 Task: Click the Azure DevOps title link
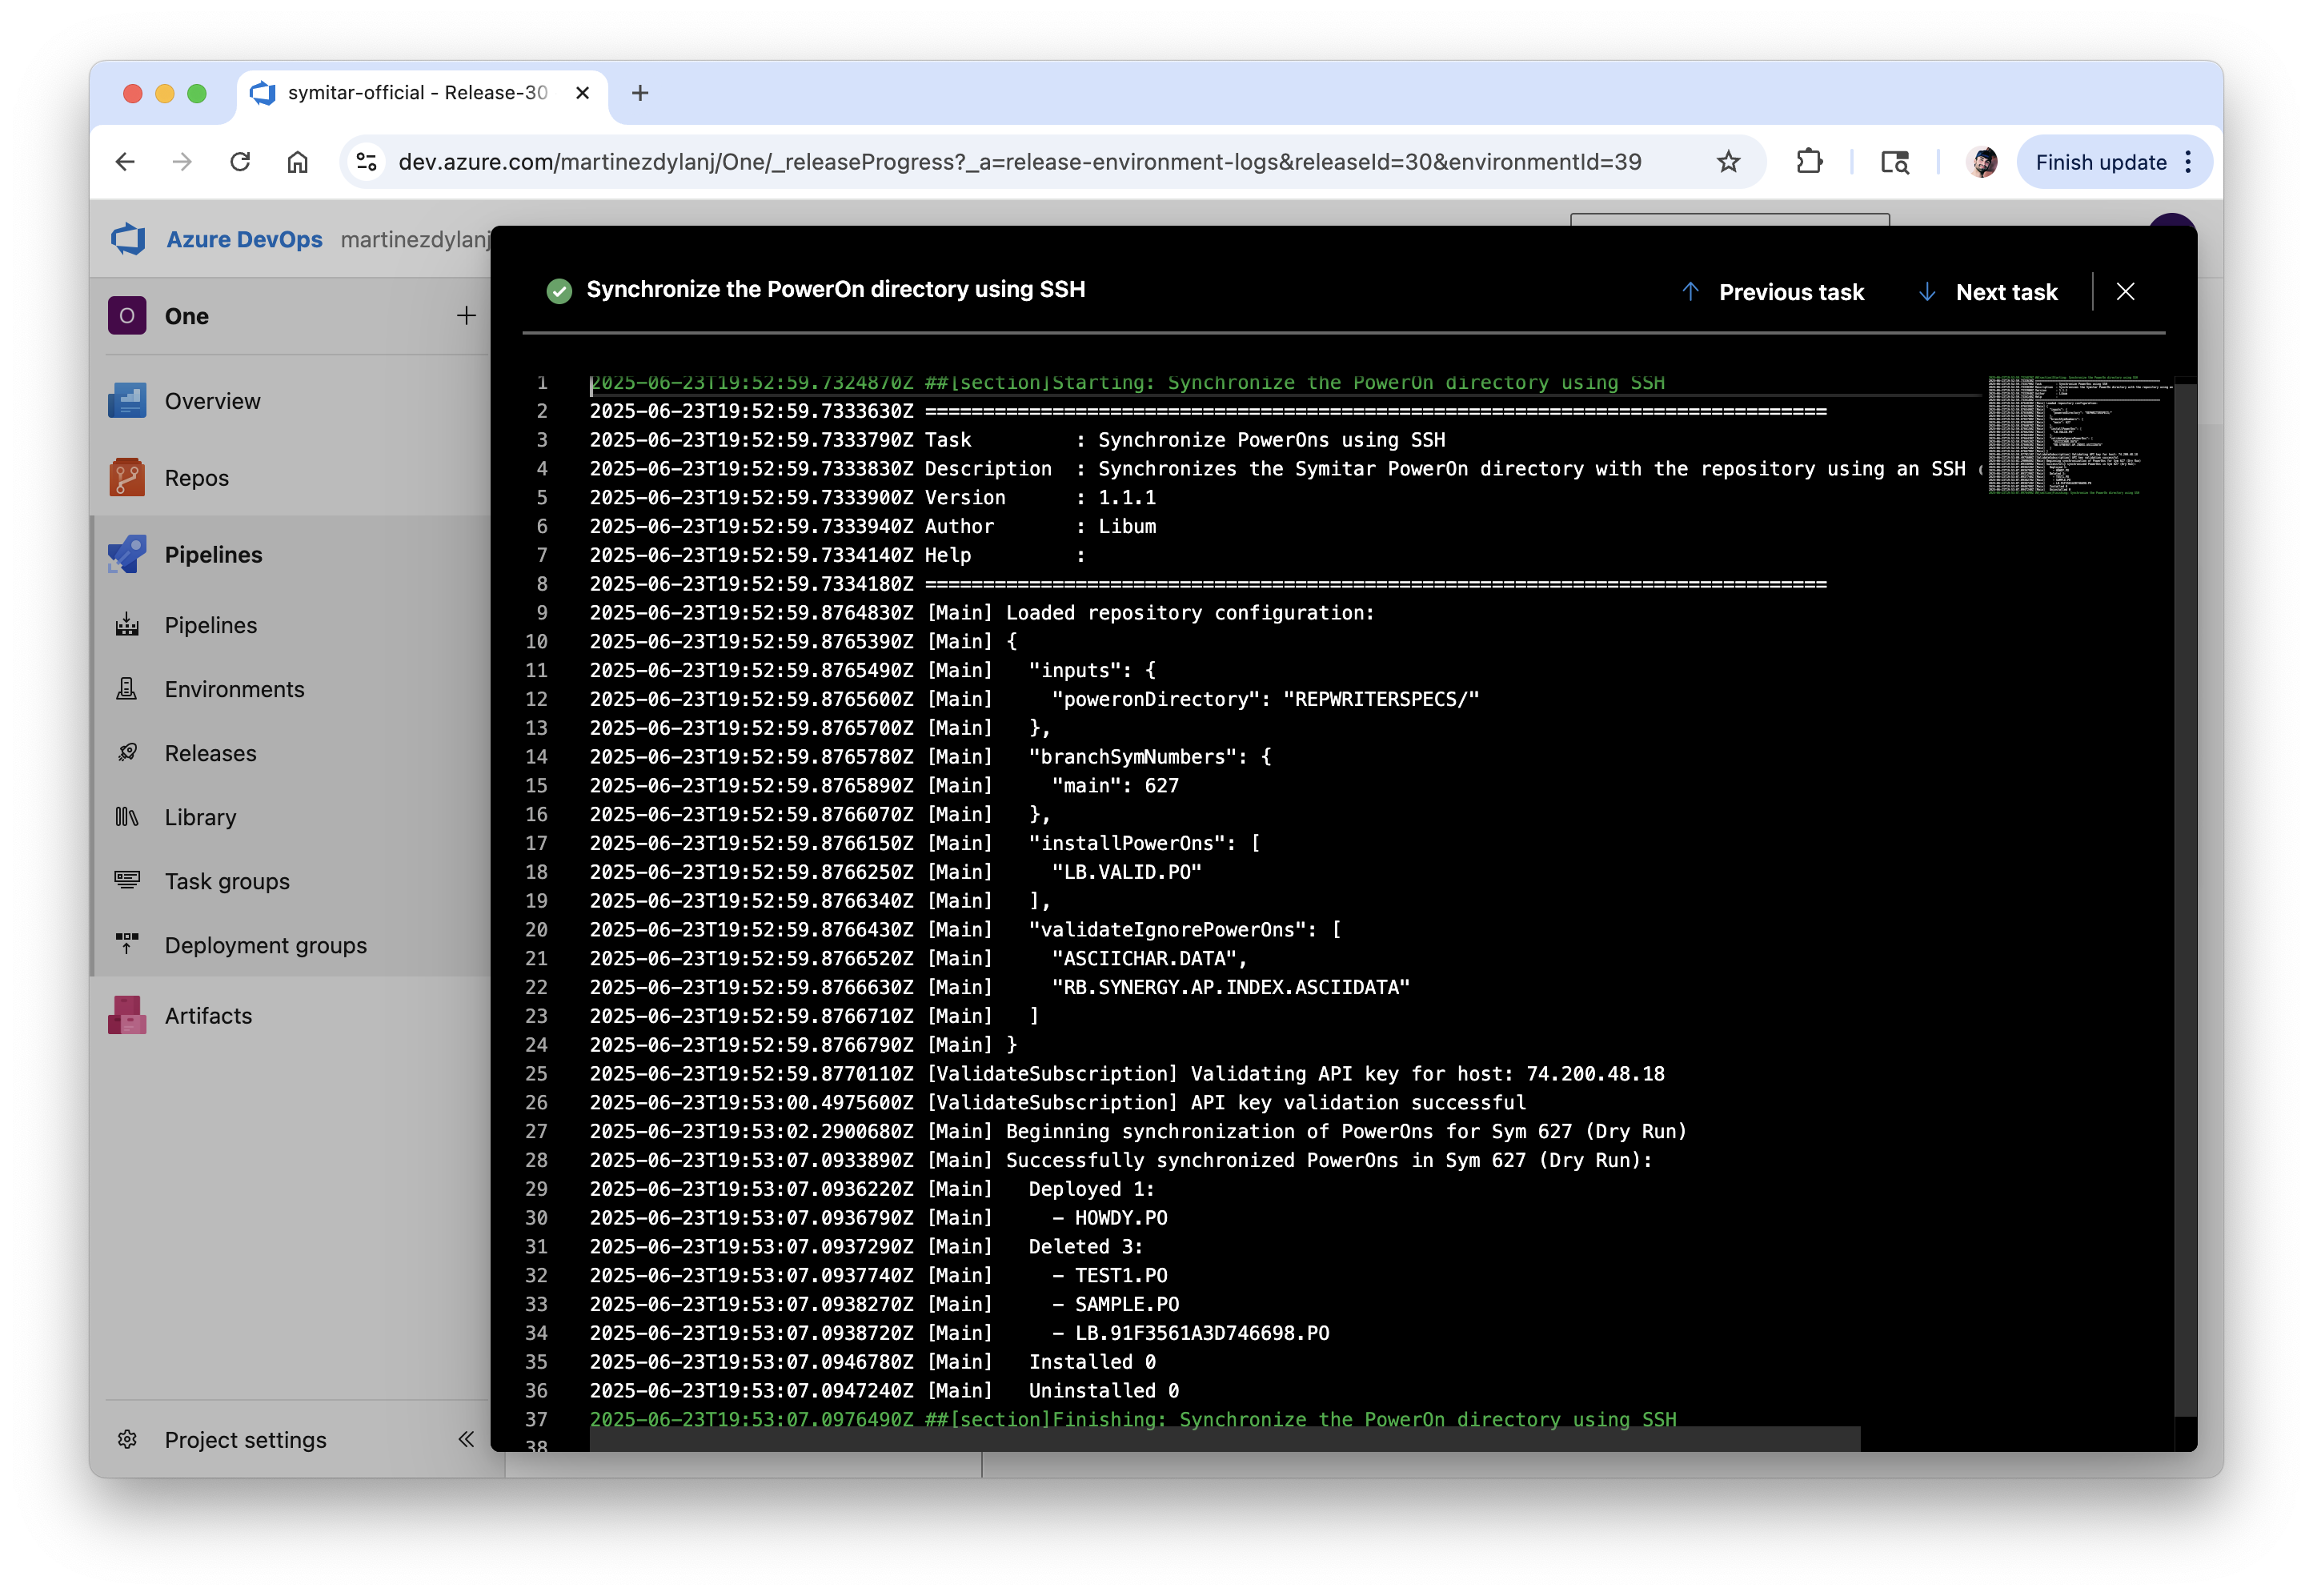(245, 239)
